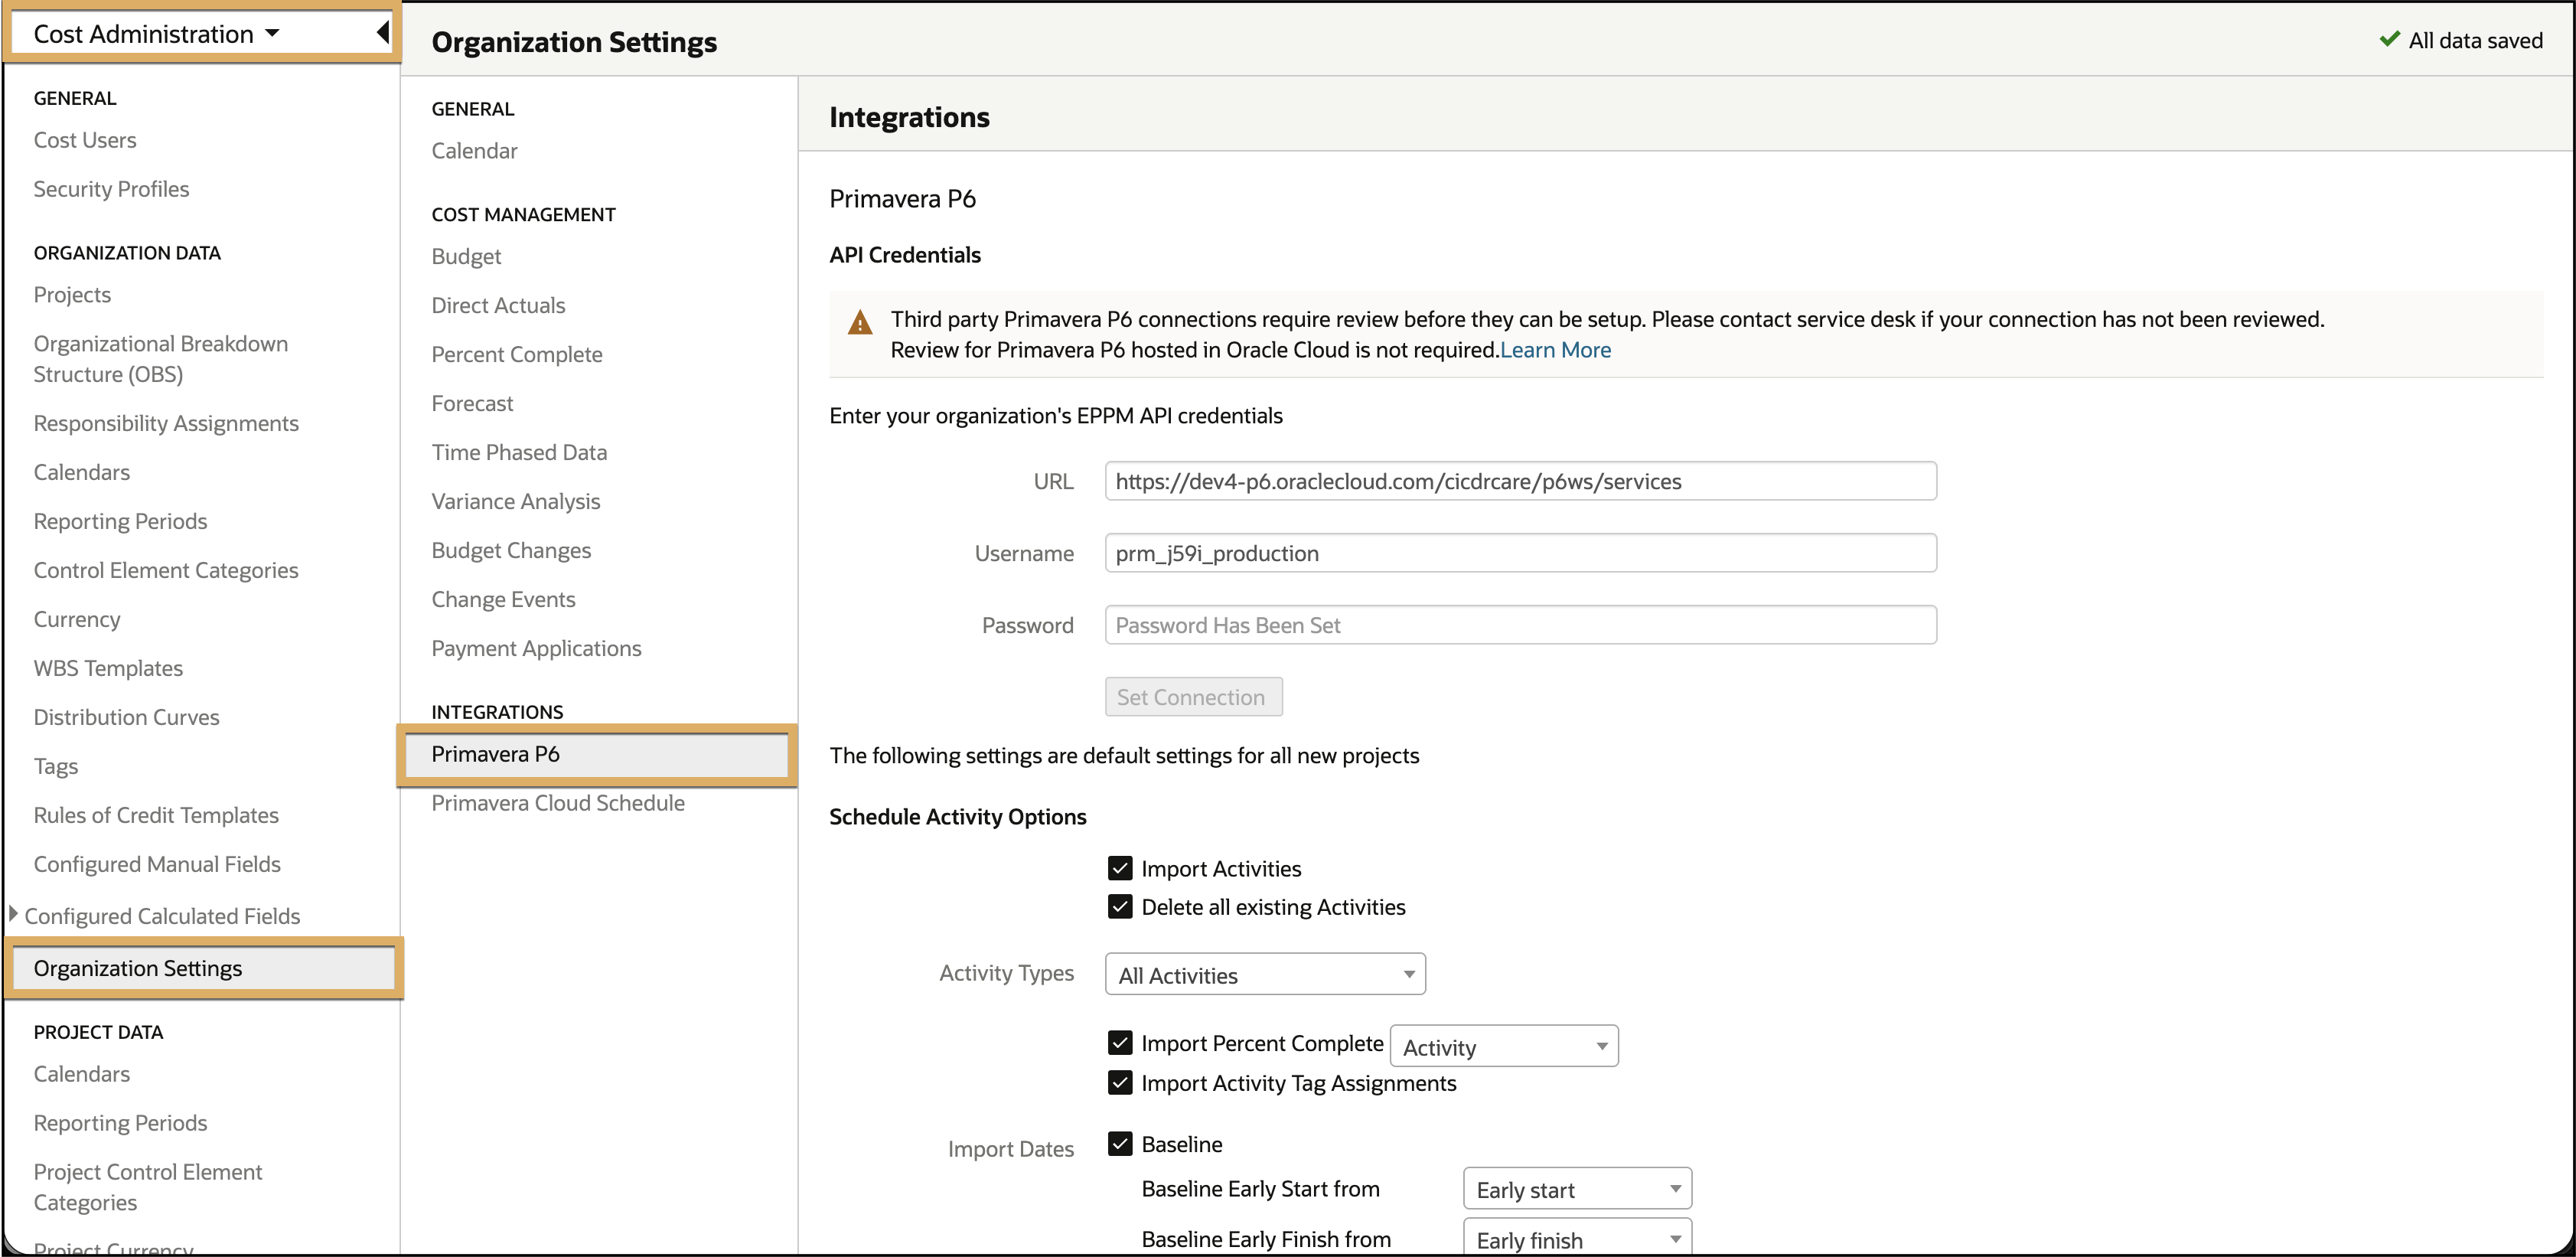The width and height of the screenshot is (2576, 1257).
Task: Open Budget settings
Action: (x=466, y=256)
